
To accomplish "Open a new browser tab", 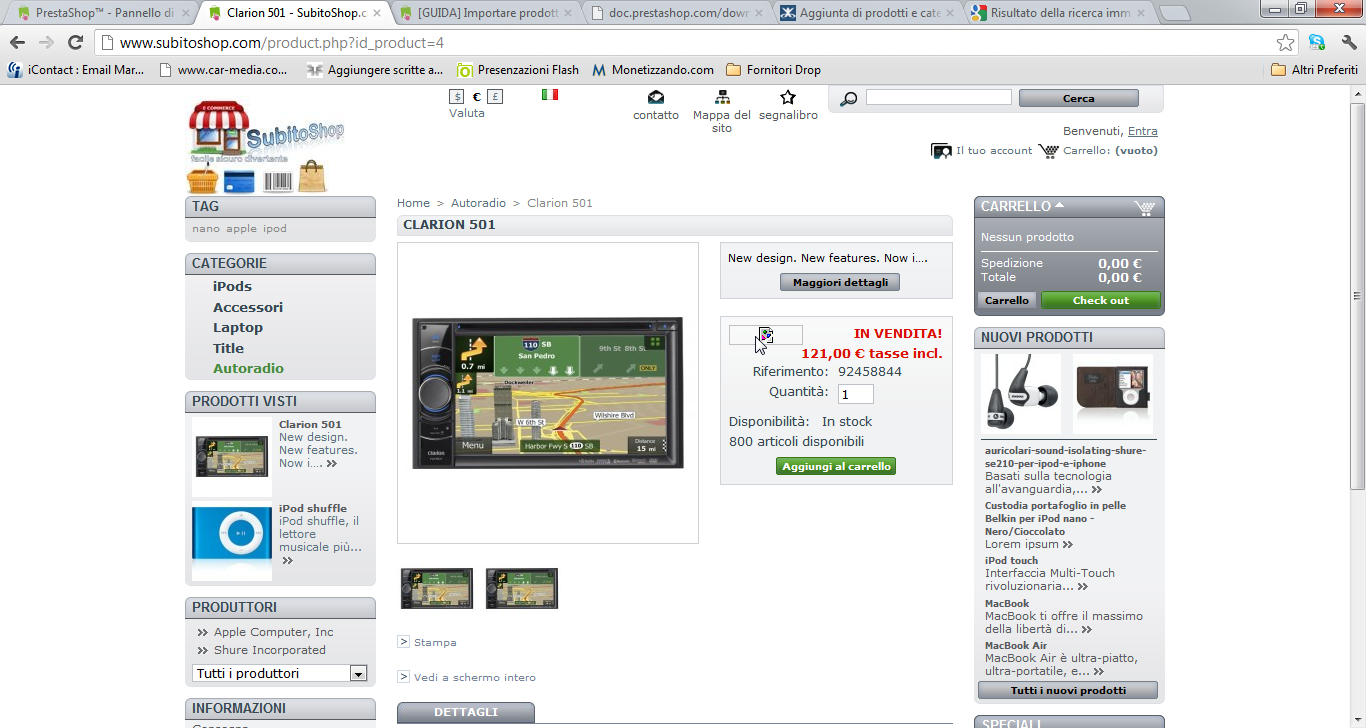I will tap(1174, 13).
